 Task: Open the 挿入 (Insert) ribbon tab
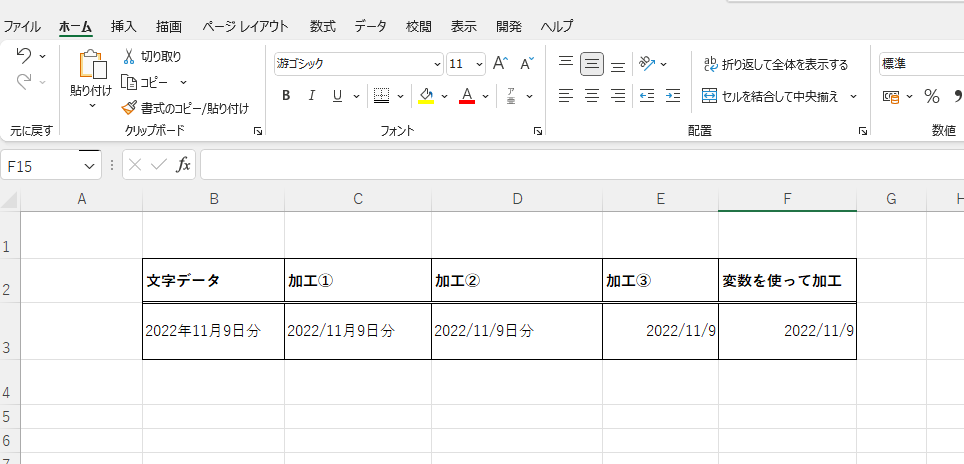pos(124,26)
